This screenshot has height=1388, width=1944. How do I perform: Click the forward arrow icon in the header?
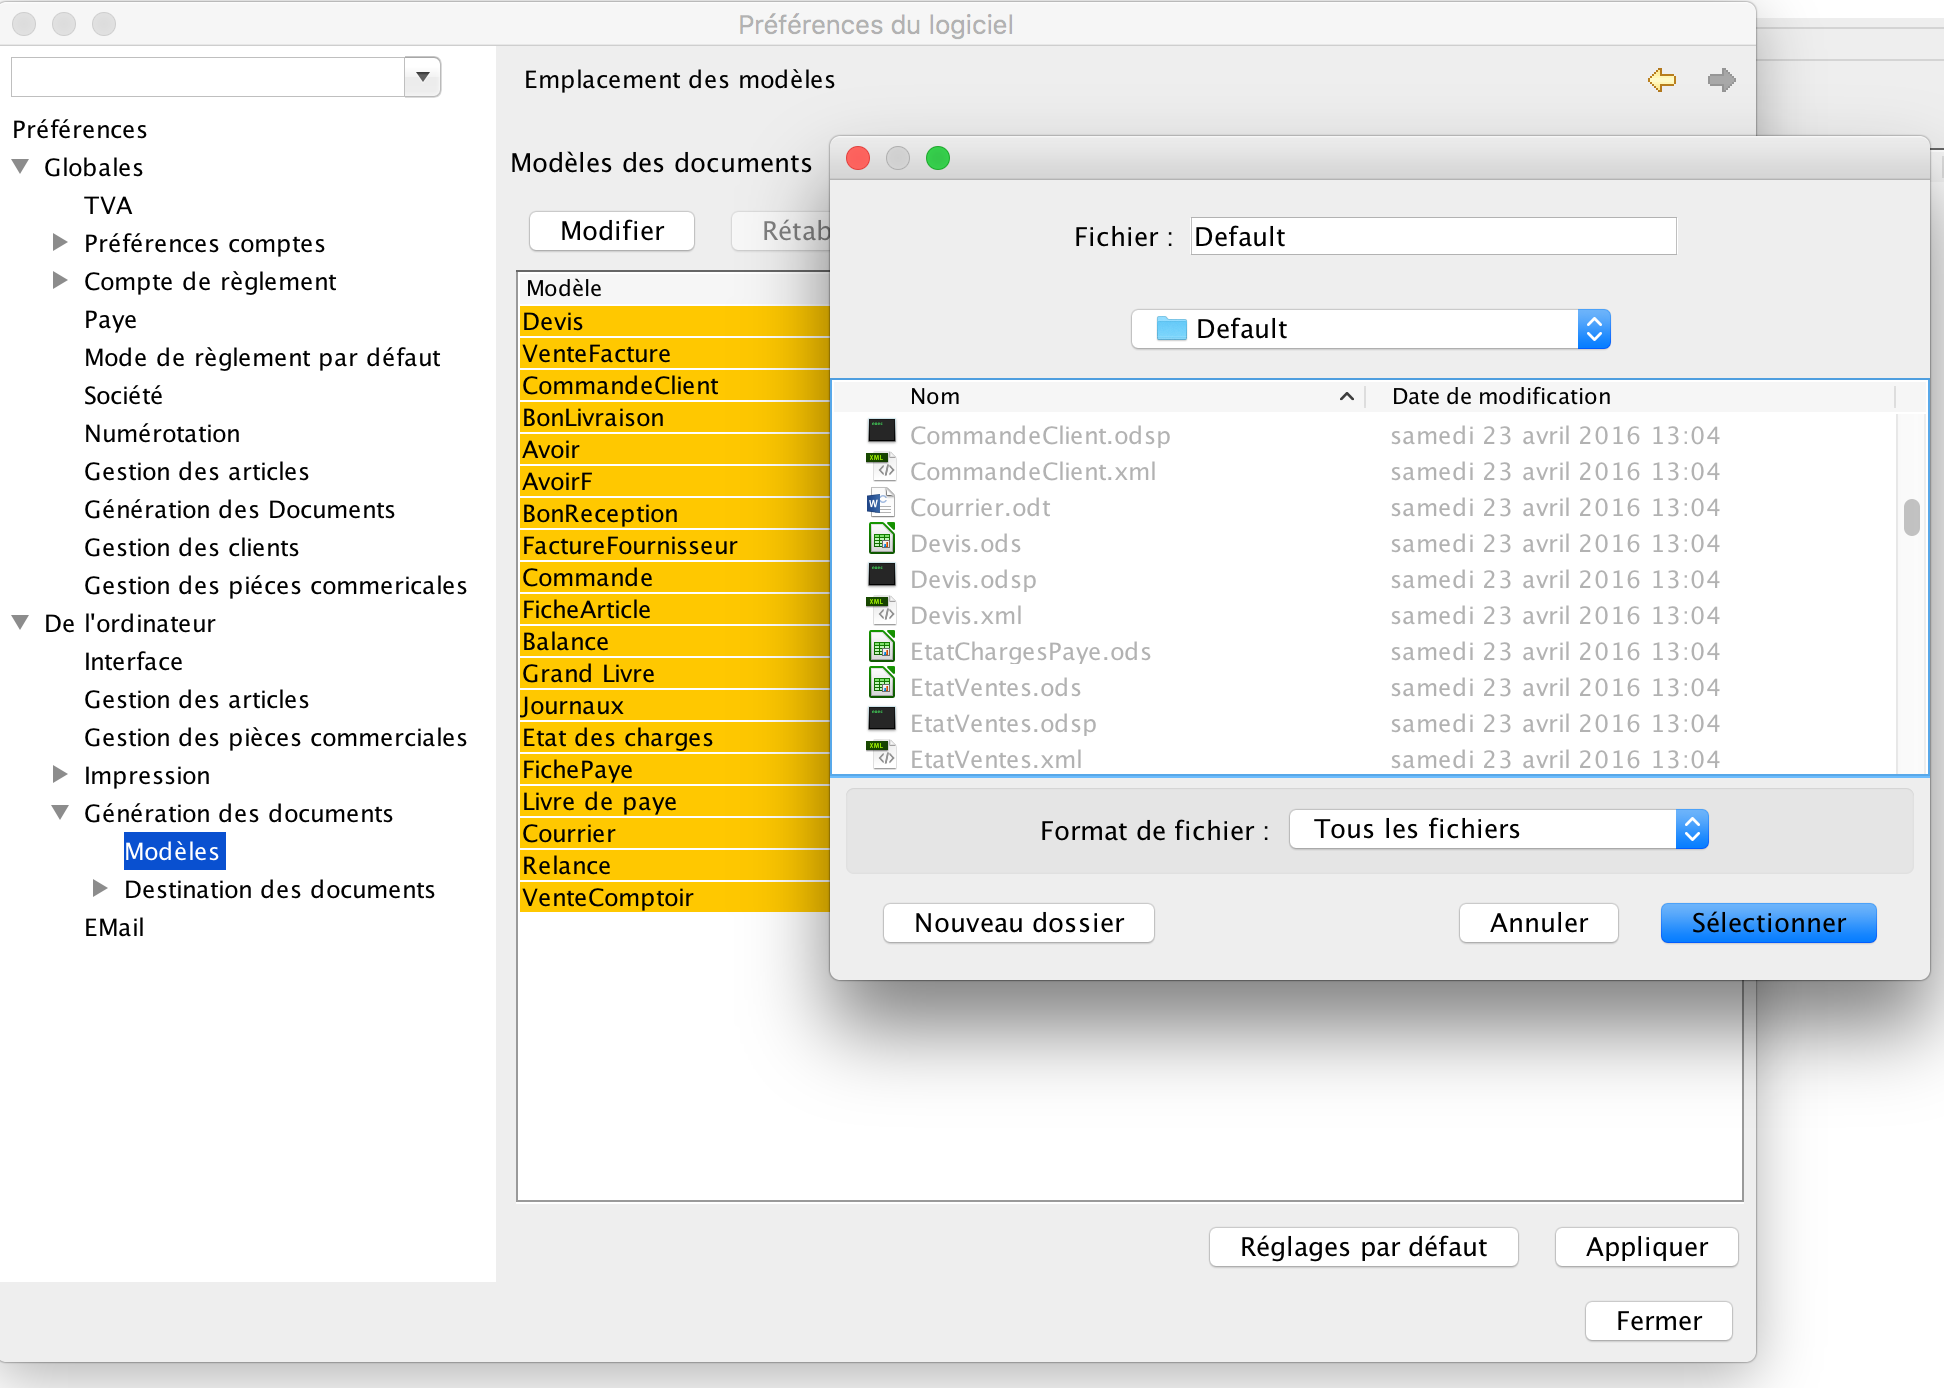[1721, 80]
